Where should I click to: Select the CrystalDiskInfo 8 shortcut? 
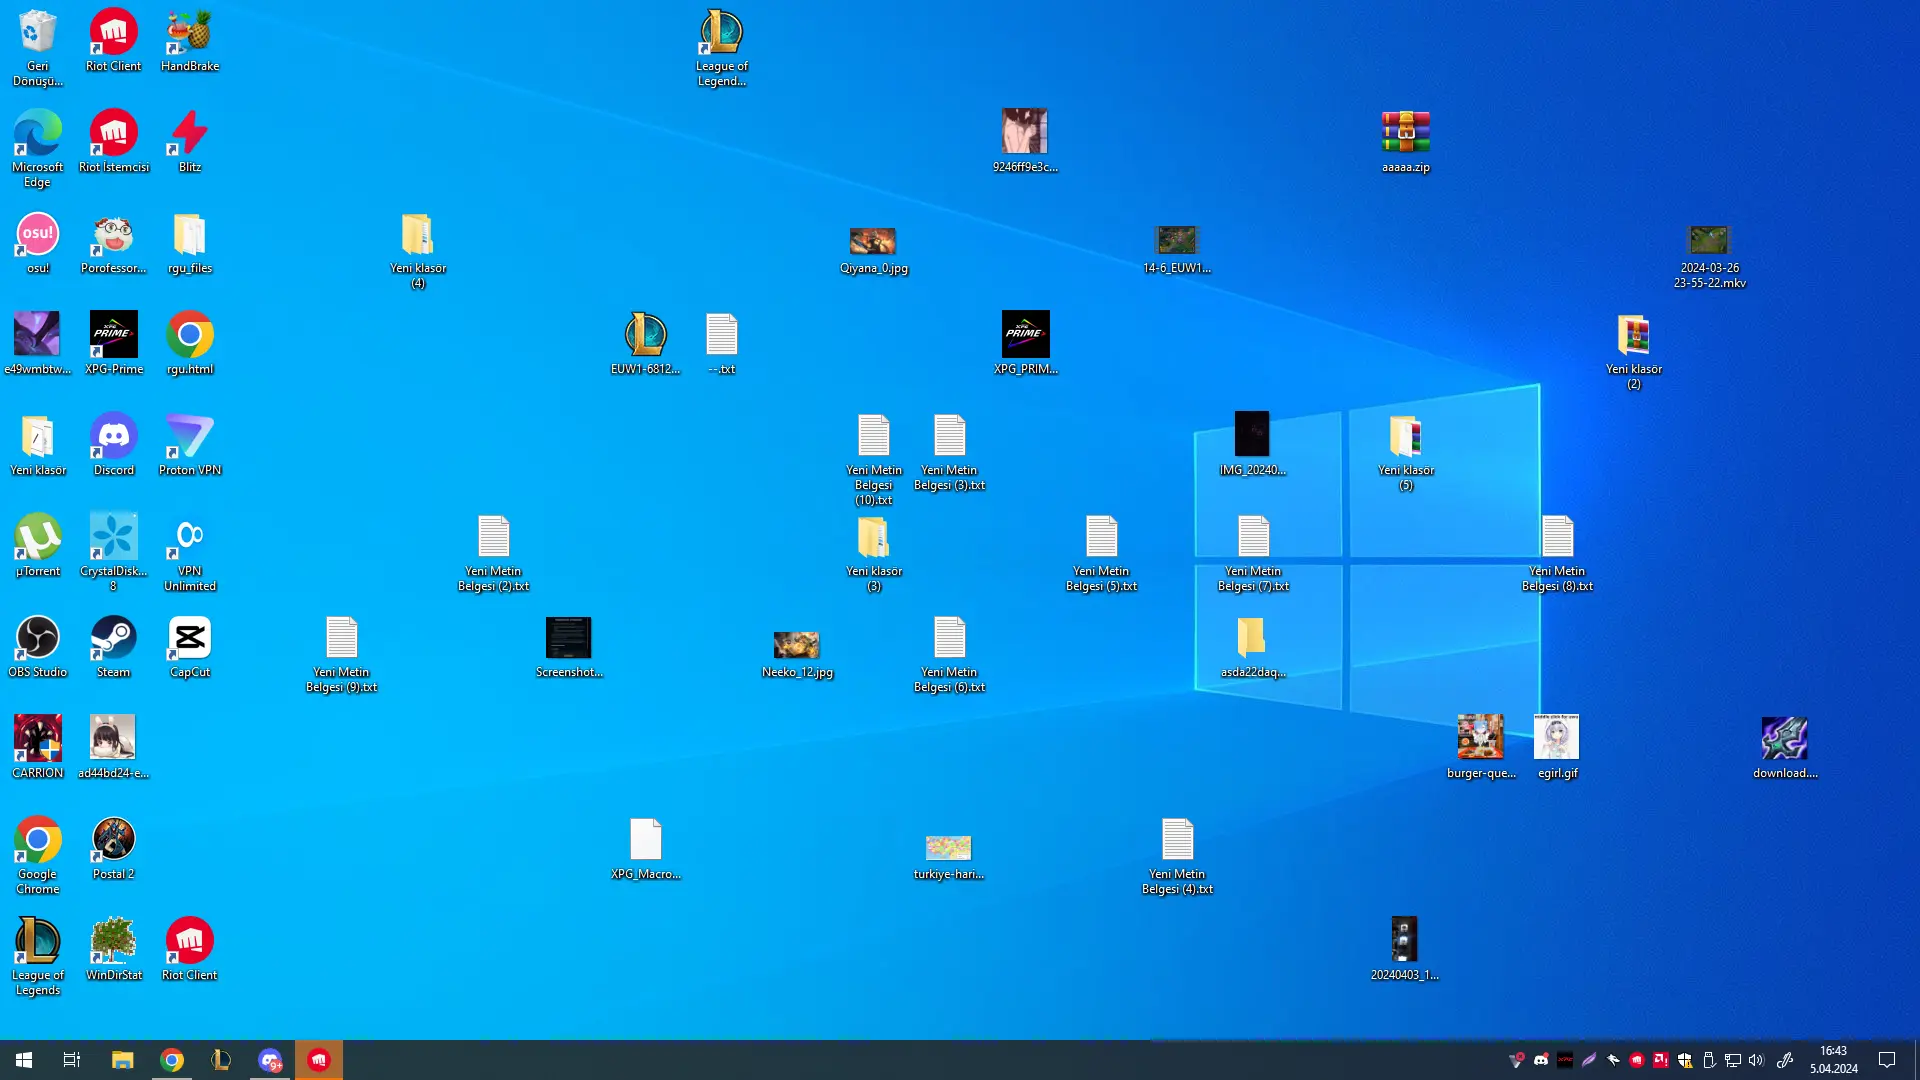114,552
